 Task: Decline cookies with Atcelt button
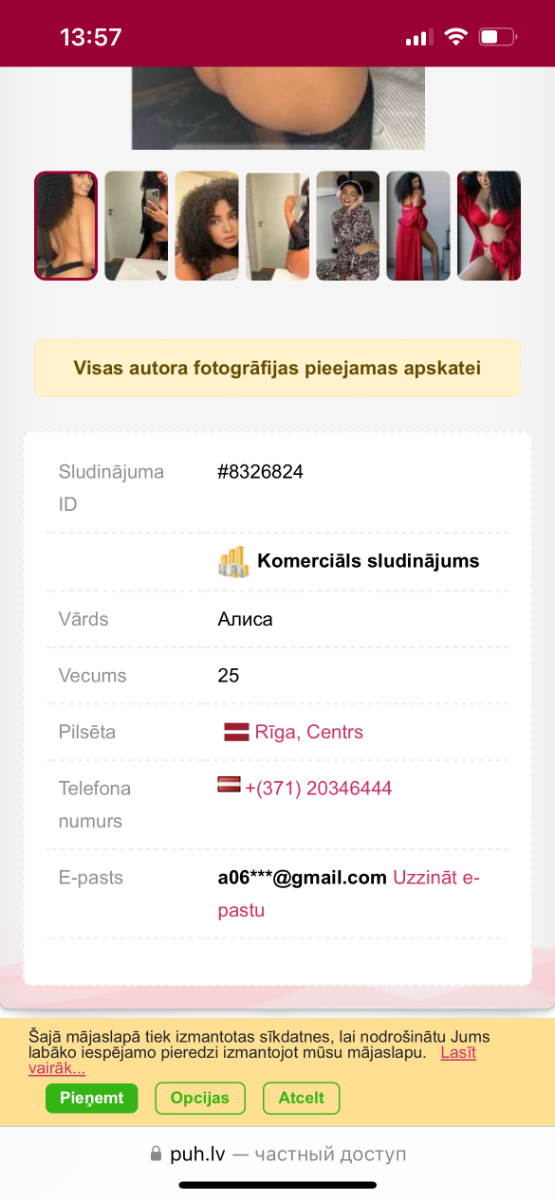pyautogui.click(x=301, y=1098)
